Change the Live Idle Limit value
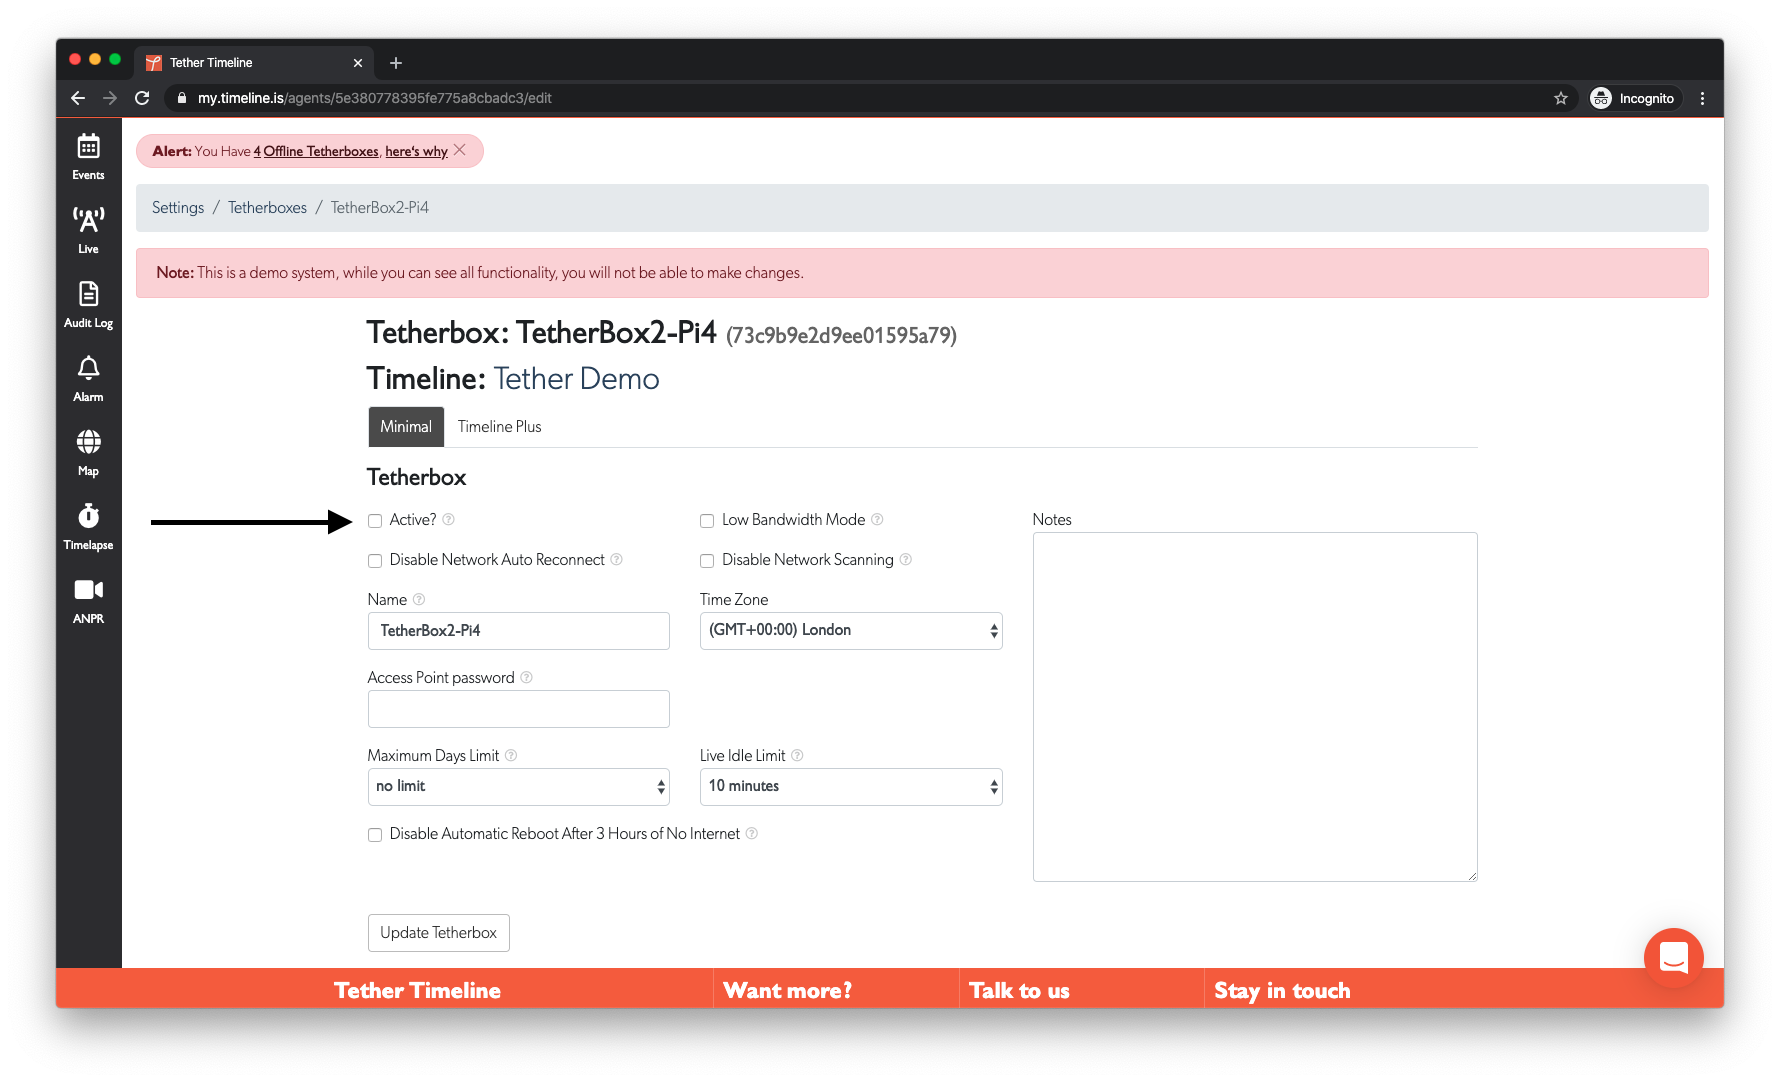 [850, 786]
